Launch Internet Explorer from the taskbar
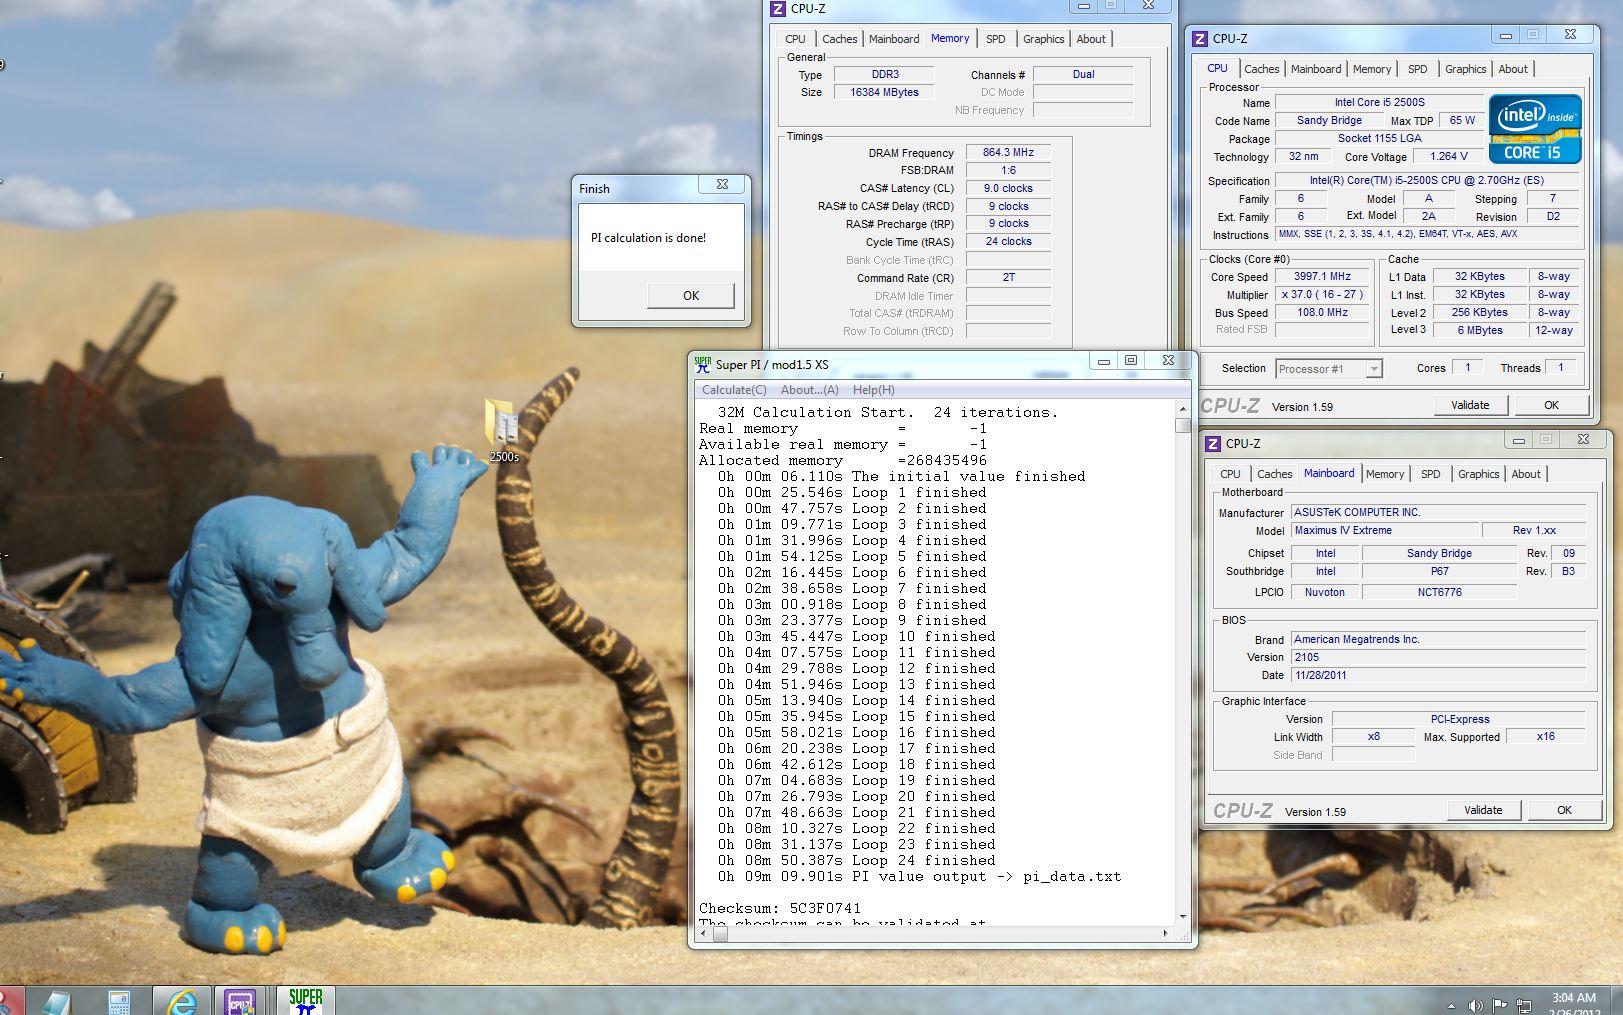Screen dimensions: 1623x1015 pyautogui.click(x=181, y=1001)
